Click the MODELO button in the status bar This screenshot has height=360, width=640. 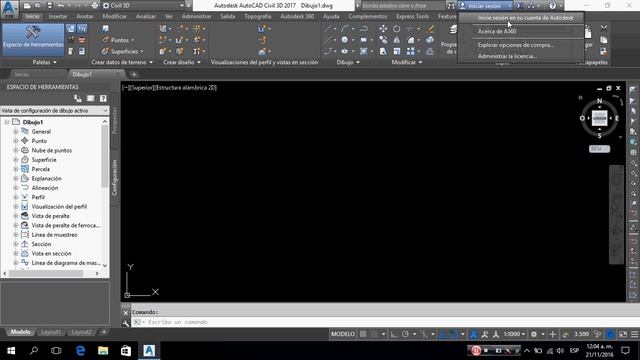coord(343,334)
